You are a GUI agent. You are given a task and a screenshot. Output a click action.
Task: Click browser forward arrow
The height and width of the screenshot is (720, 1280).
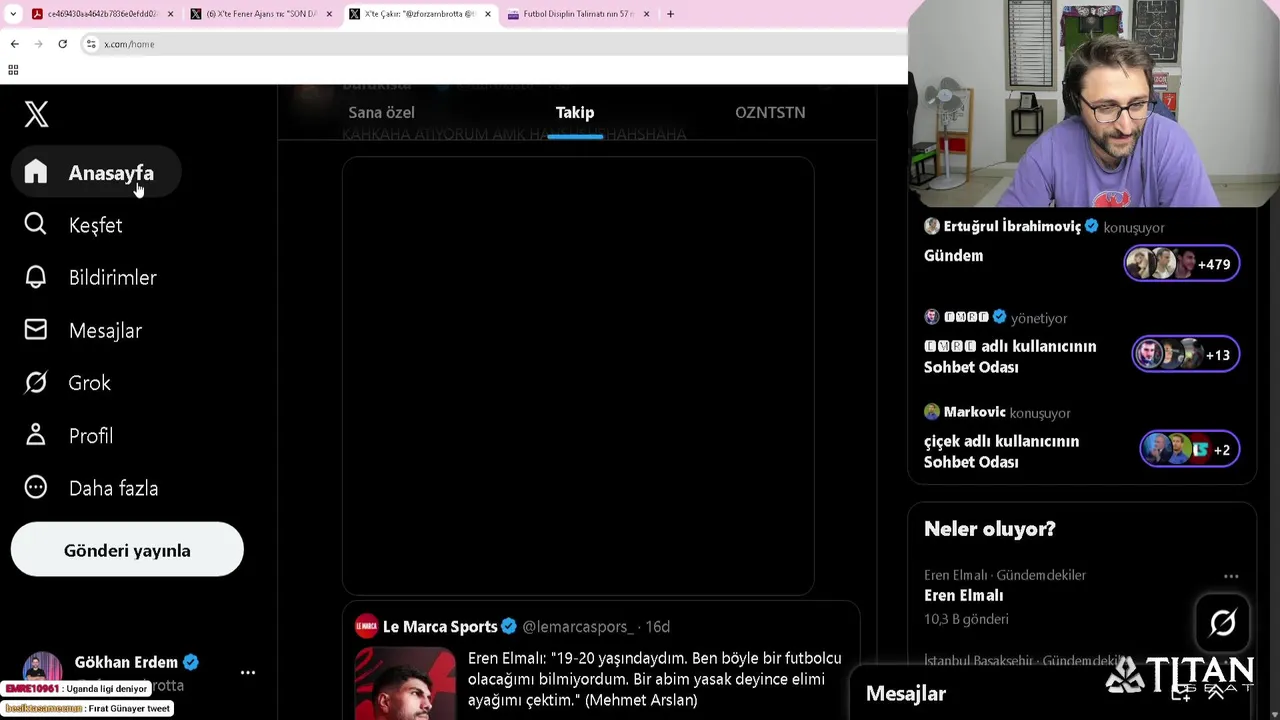(38, 44)
